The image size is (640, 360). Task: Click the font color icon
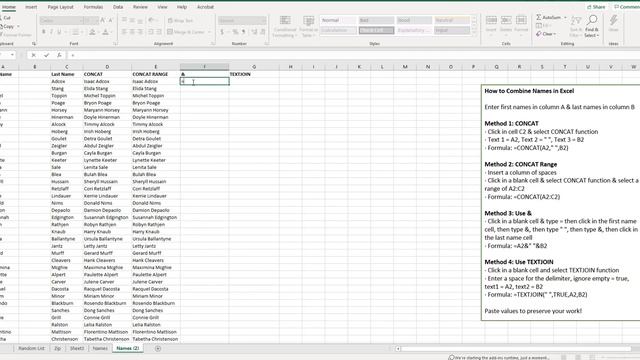[105, 32]
